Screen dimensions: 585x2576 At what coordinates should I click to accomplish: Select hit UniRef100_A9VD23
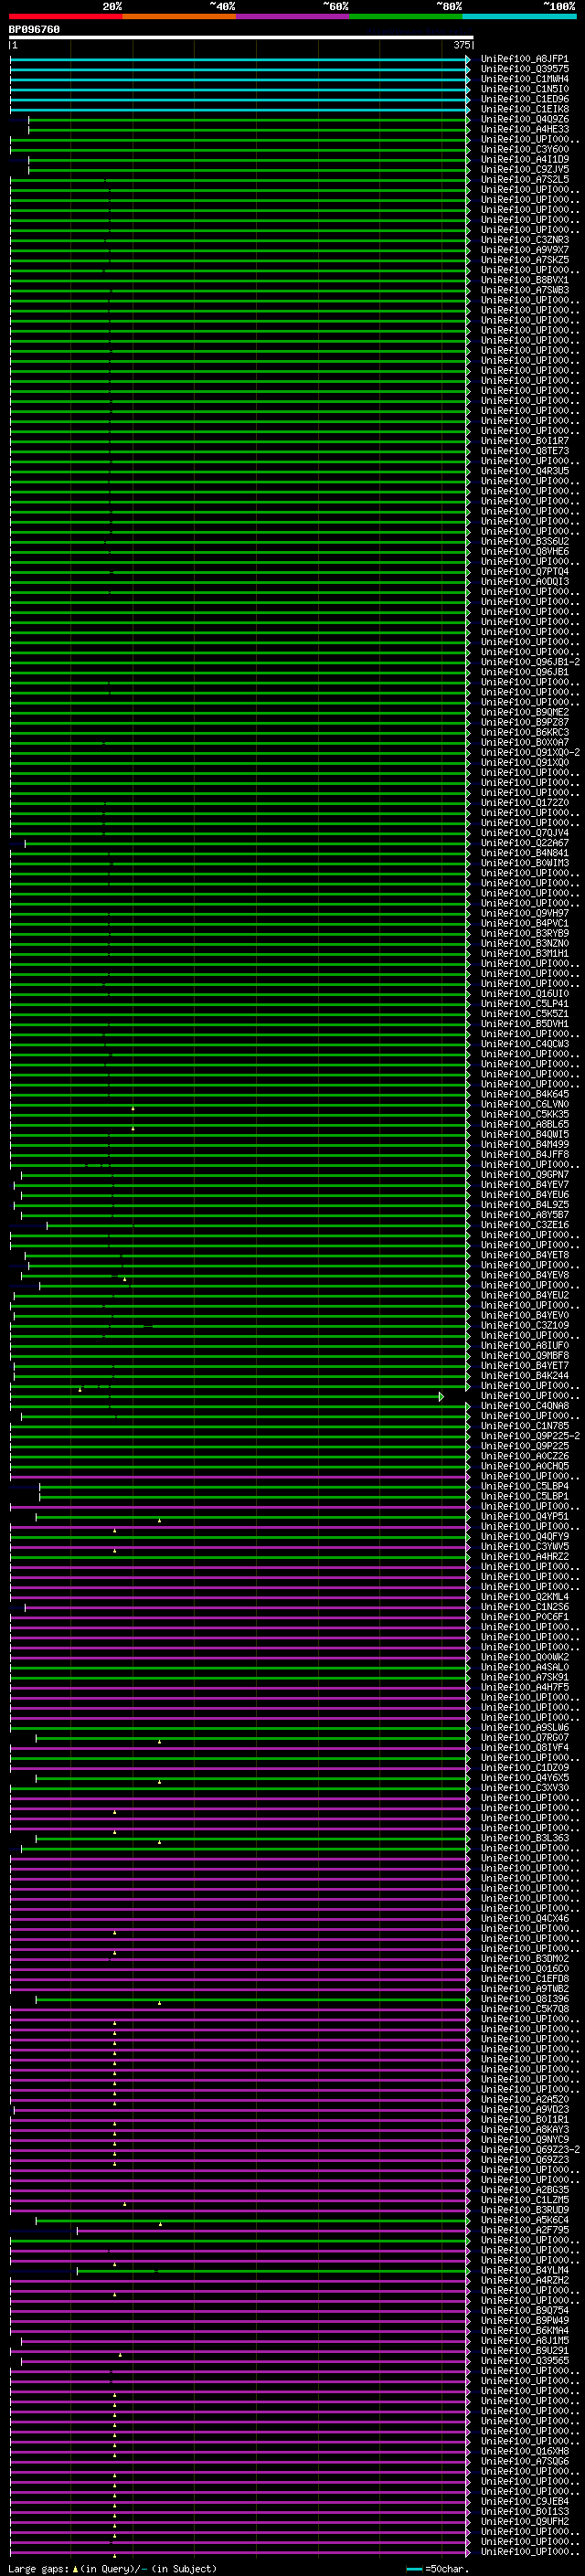[x=525, y=2109]
